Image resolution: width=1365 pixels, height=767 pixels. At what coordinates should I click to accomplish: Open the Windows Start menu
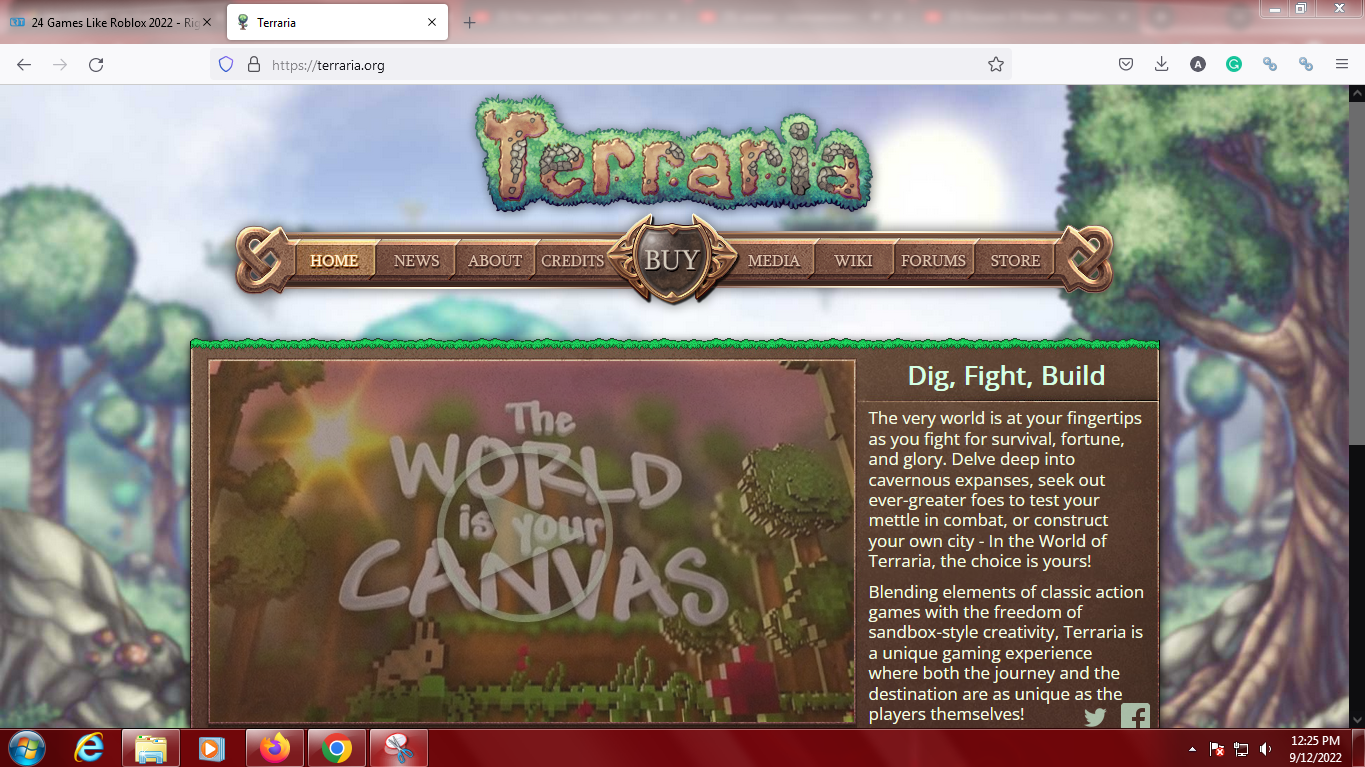tap(26, 748)
